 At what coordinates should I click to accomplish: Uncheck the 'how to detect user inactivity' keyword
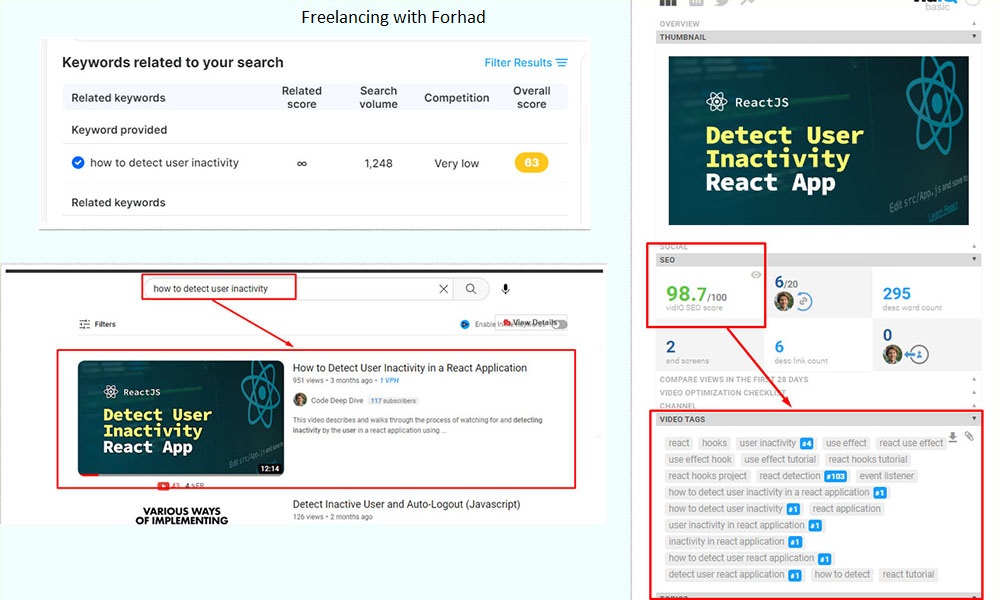point(77,162)
